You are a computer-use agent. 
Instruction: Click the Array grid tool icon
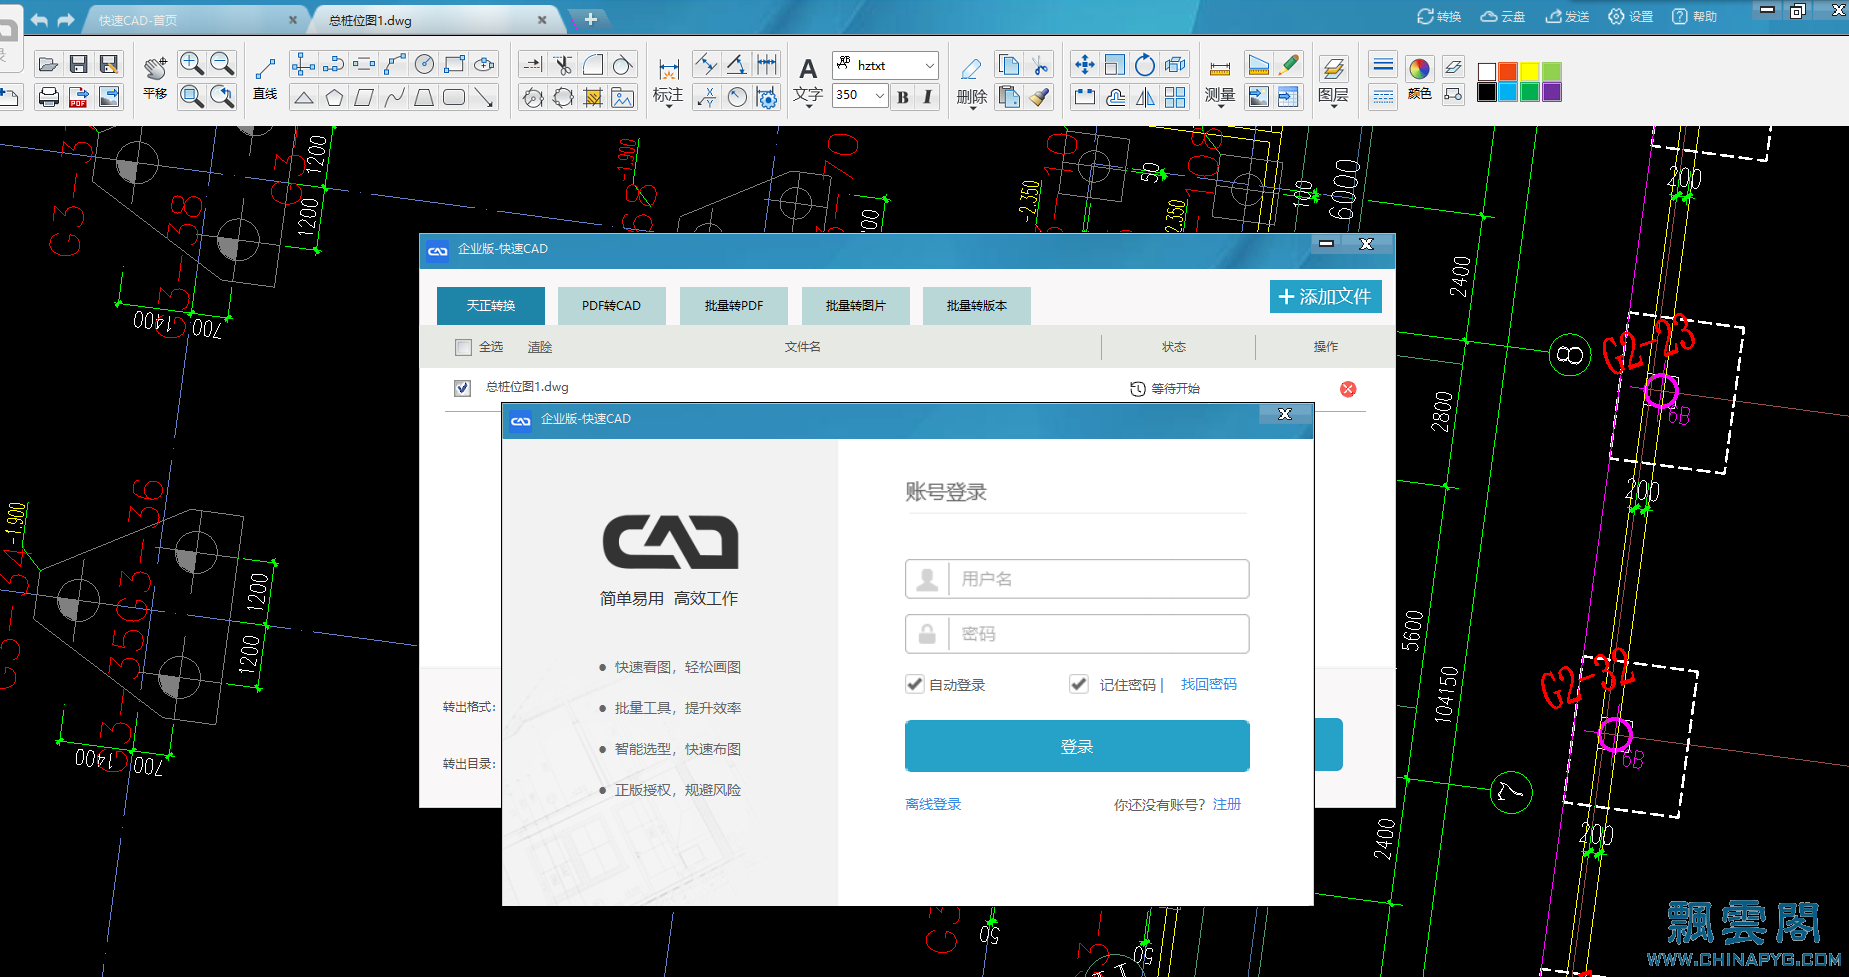[x=1175, y=97]
